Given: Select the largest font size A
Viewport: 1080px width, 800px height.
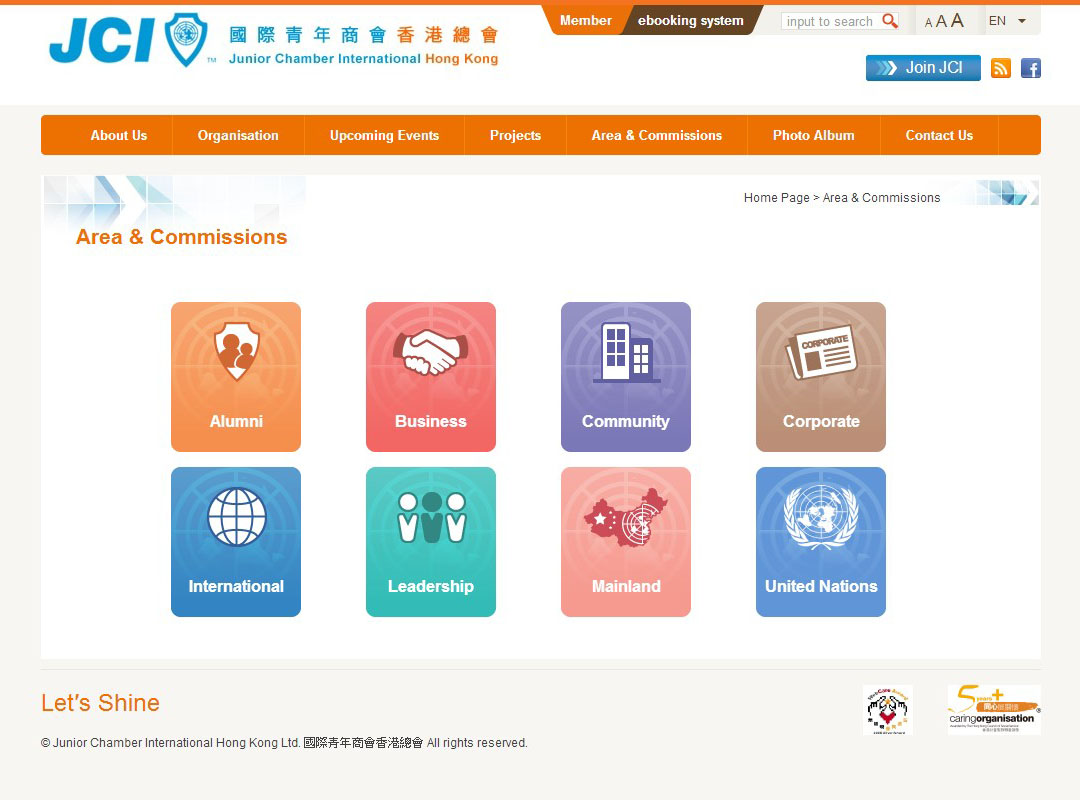Looking at the screenshot, I should 957,21.
